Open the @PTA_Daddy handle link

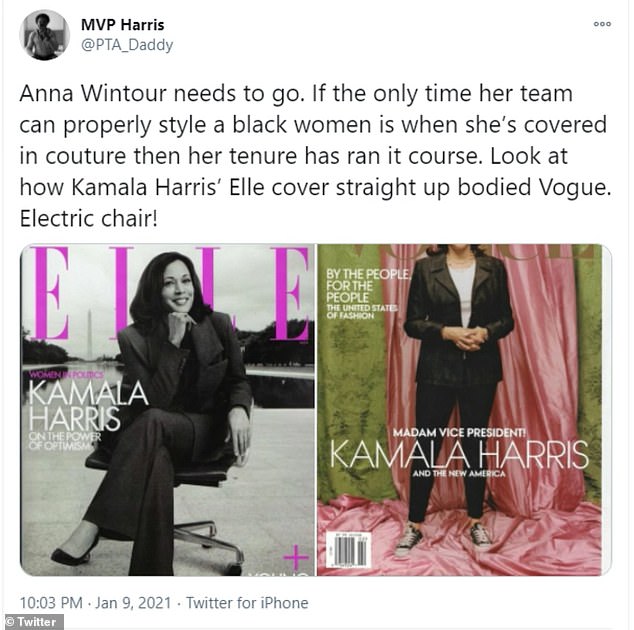[x=127, y=45]
